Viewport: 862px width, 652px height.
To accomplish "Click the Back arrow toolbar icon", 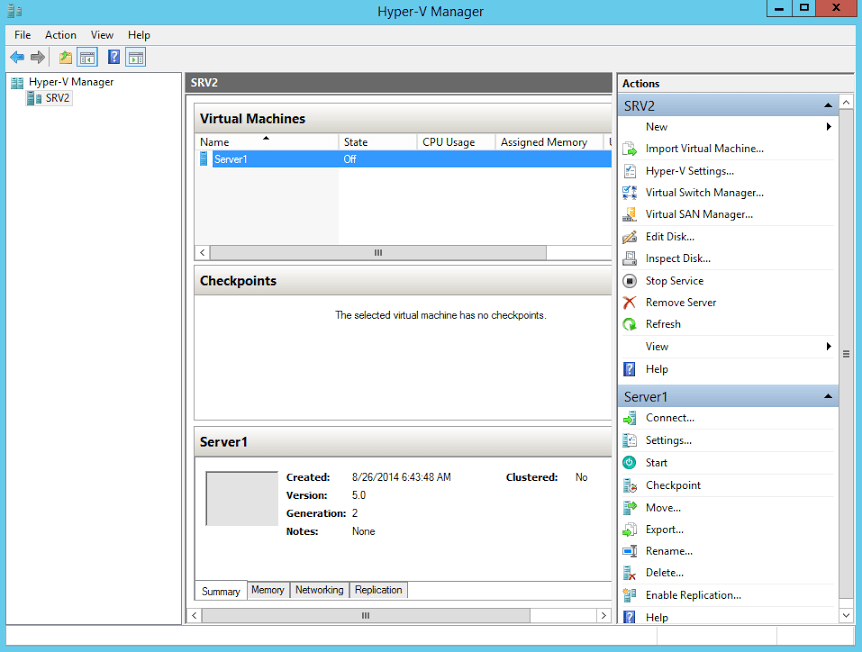I will click(17, 57).
